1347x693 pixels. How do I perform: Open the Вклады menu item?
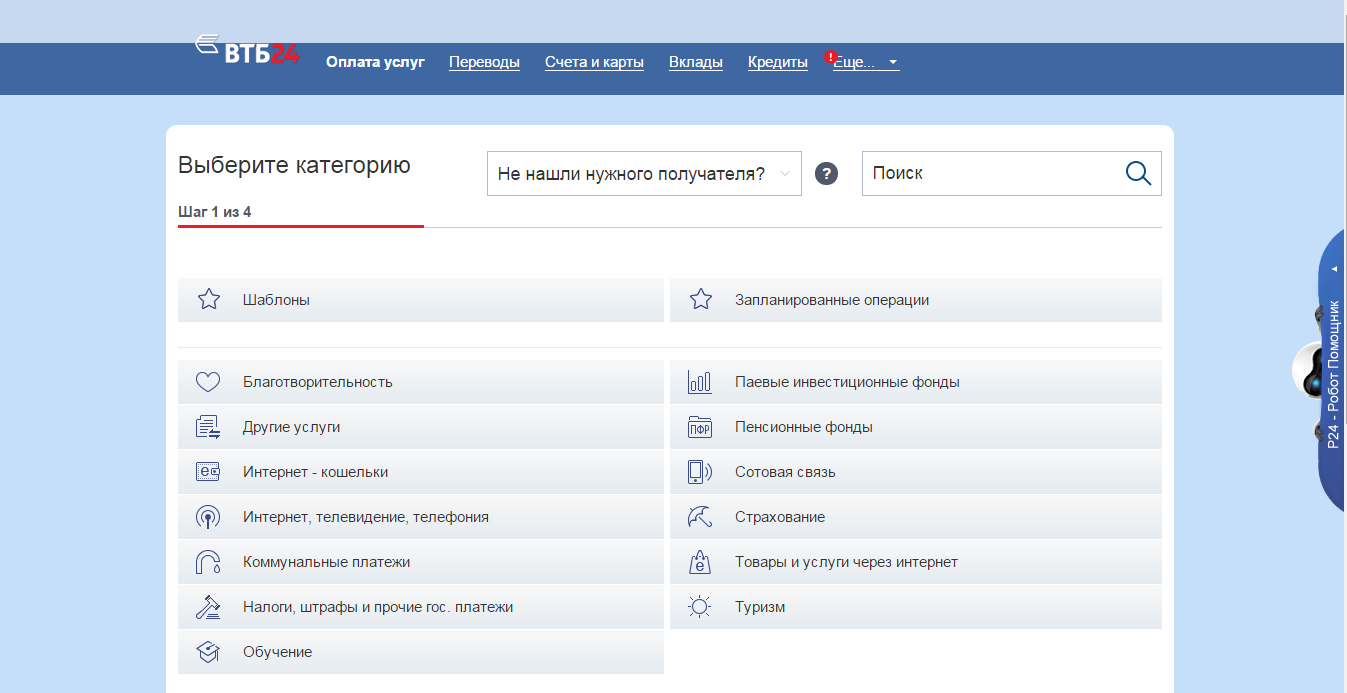tap(695, 62)
